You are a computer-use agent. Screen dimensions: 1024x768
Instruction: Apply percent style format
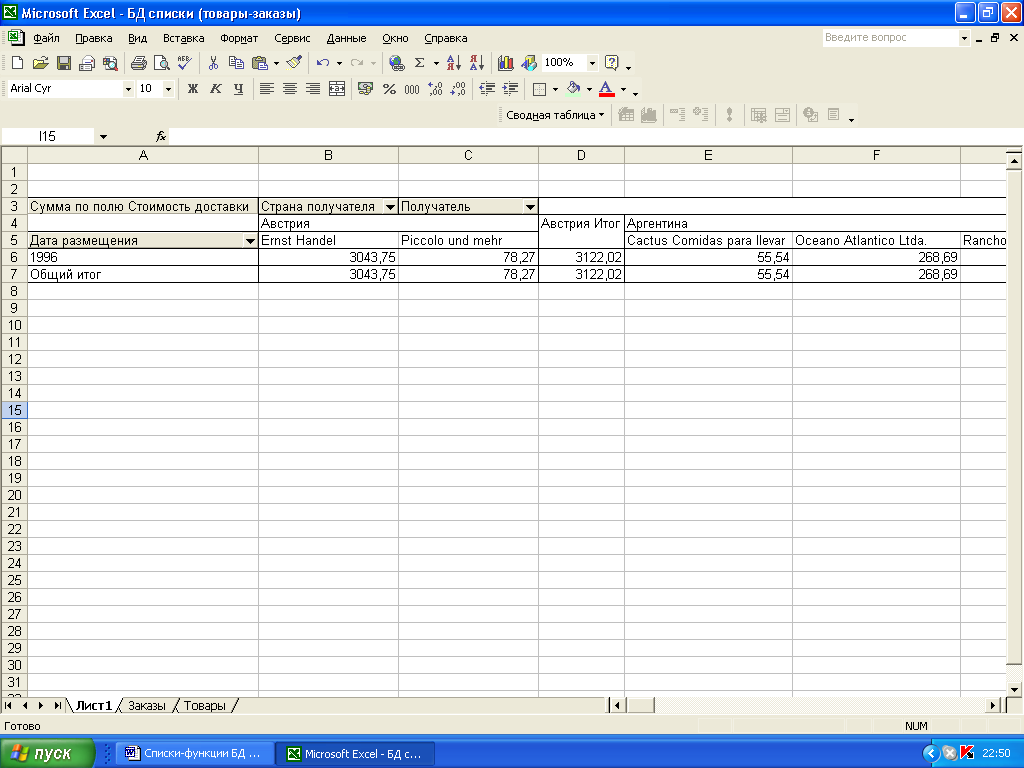point(389,89)
